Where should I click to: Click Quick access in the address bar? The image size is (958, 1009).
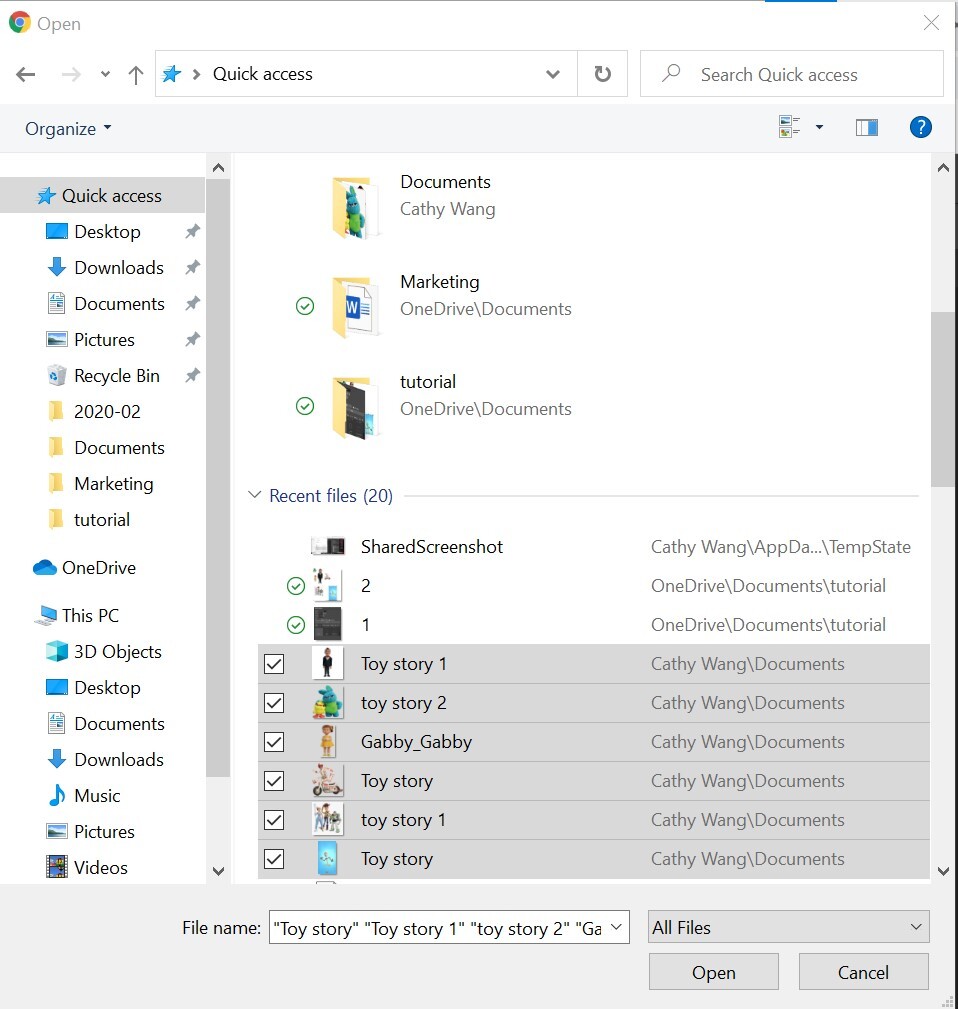[x=263, y=74]
